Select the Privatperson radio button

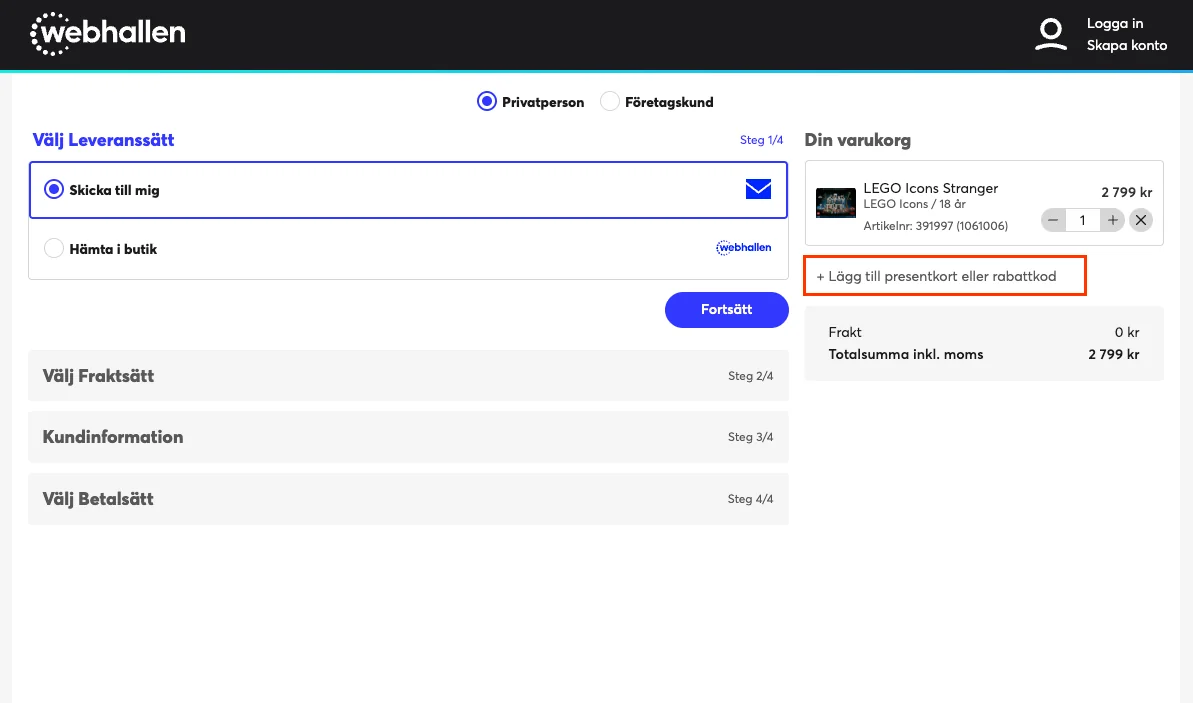[x=487, y=101]
